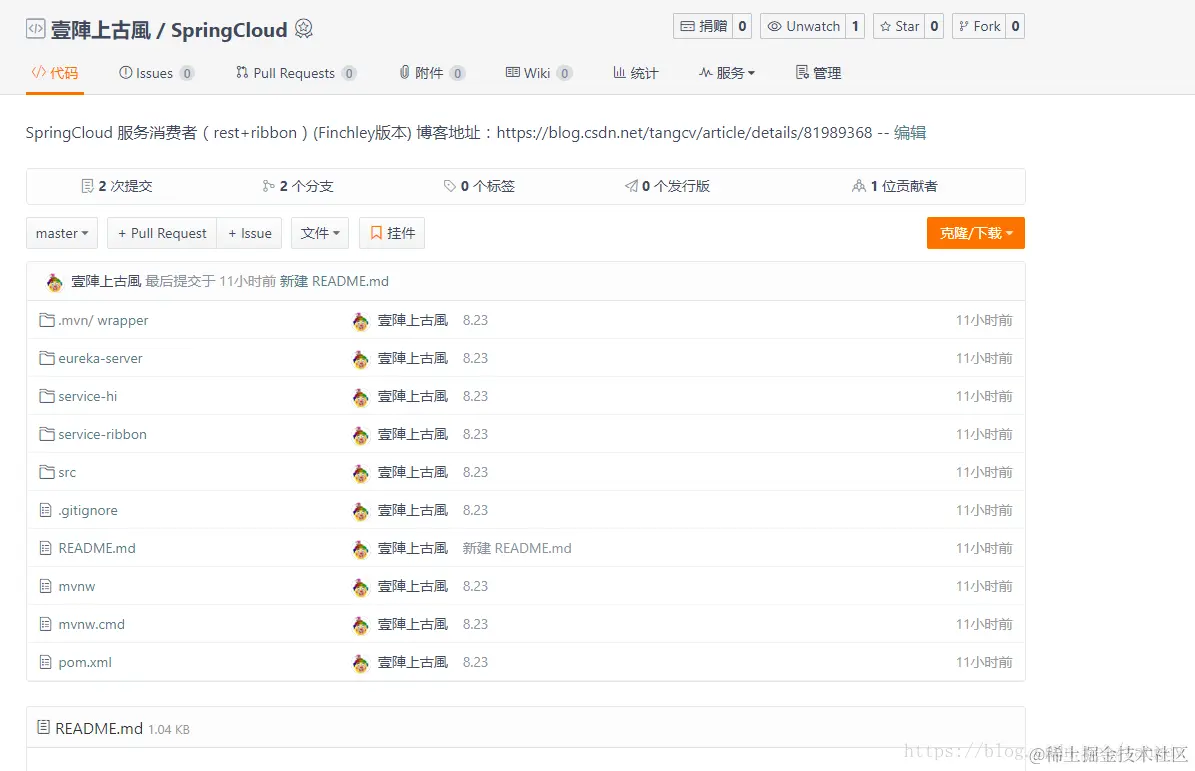Screen dimensions: 1195x771
Task: Open the 统计 statistics tab
Action: pos(636,73)
